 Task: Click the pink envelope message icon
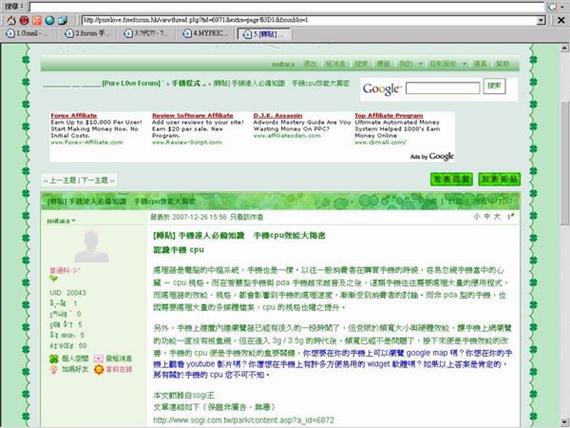point(98,359)
